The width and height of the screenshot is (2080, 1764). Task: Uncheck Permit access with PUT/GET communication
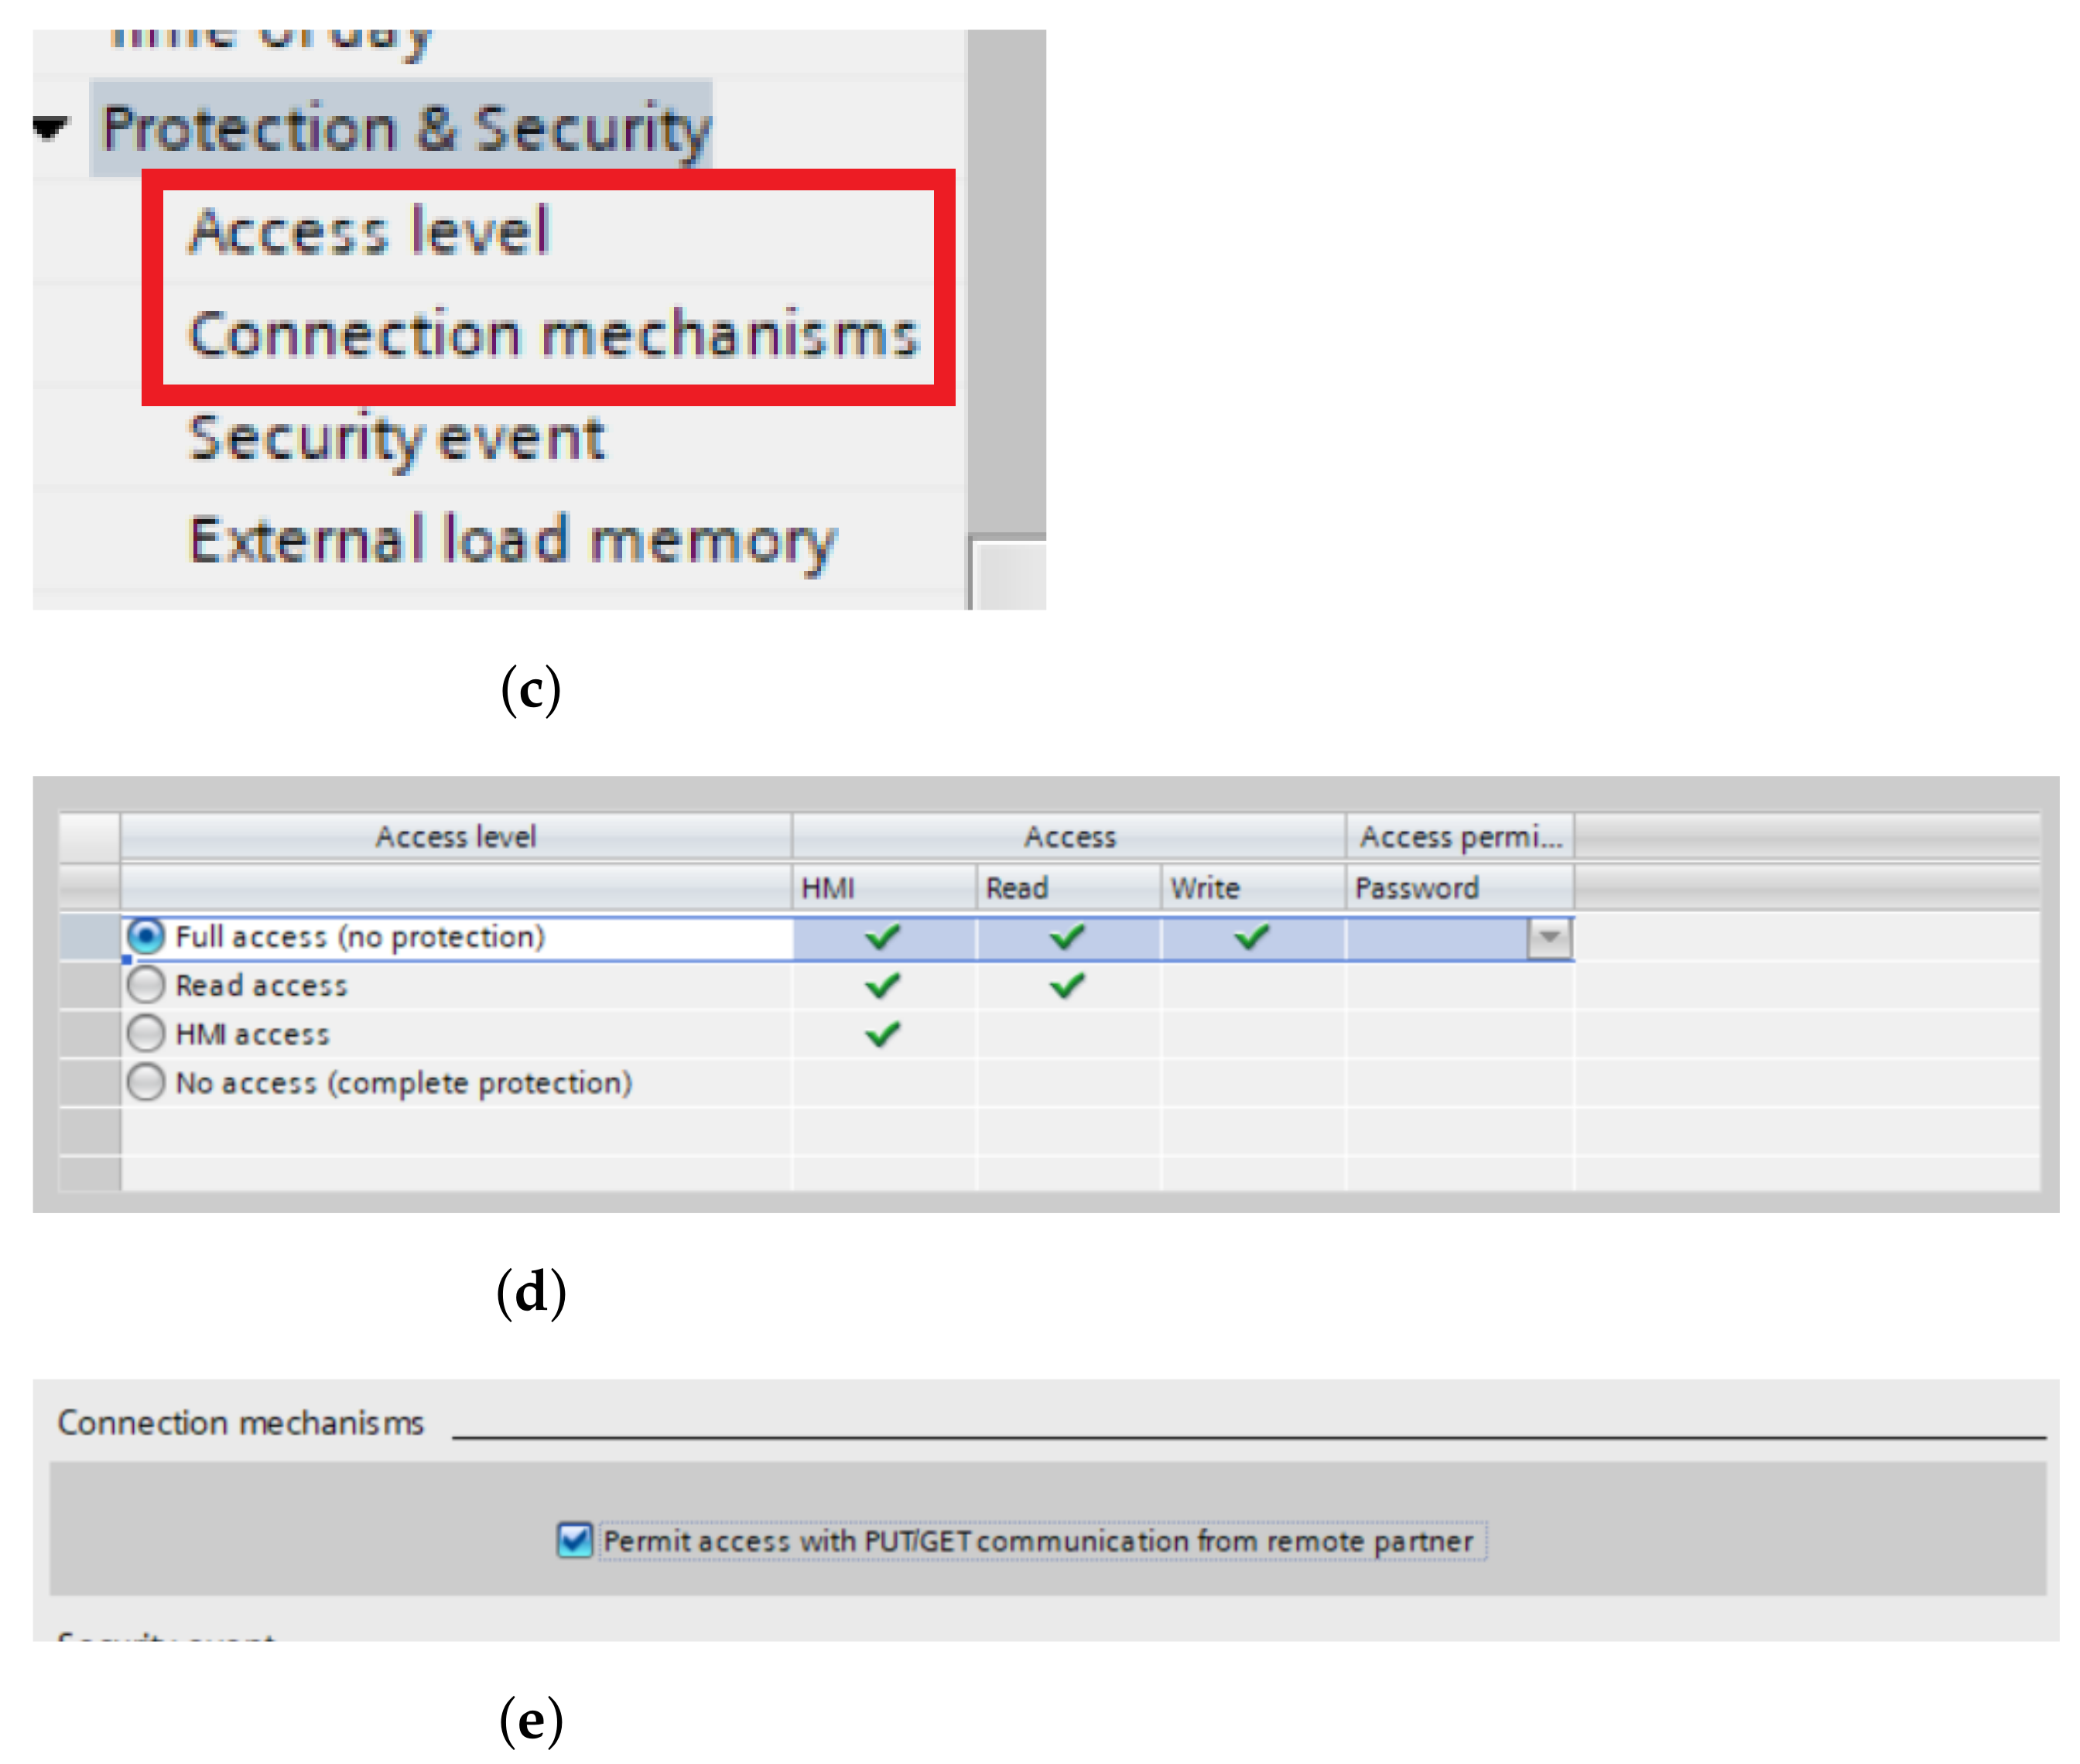click(575, 1541)
